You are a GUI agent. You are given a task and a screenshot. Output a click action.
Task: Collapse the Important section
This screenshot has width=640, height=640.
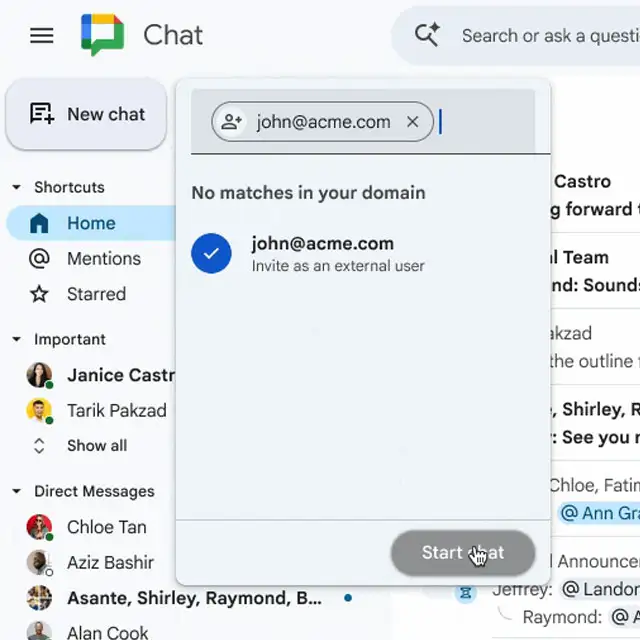17,339
